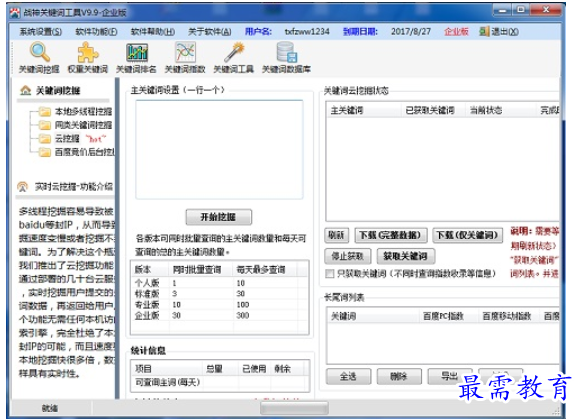Click the 同时批量查询 column header
Screen dimensions: 580x419
[201, 270]
